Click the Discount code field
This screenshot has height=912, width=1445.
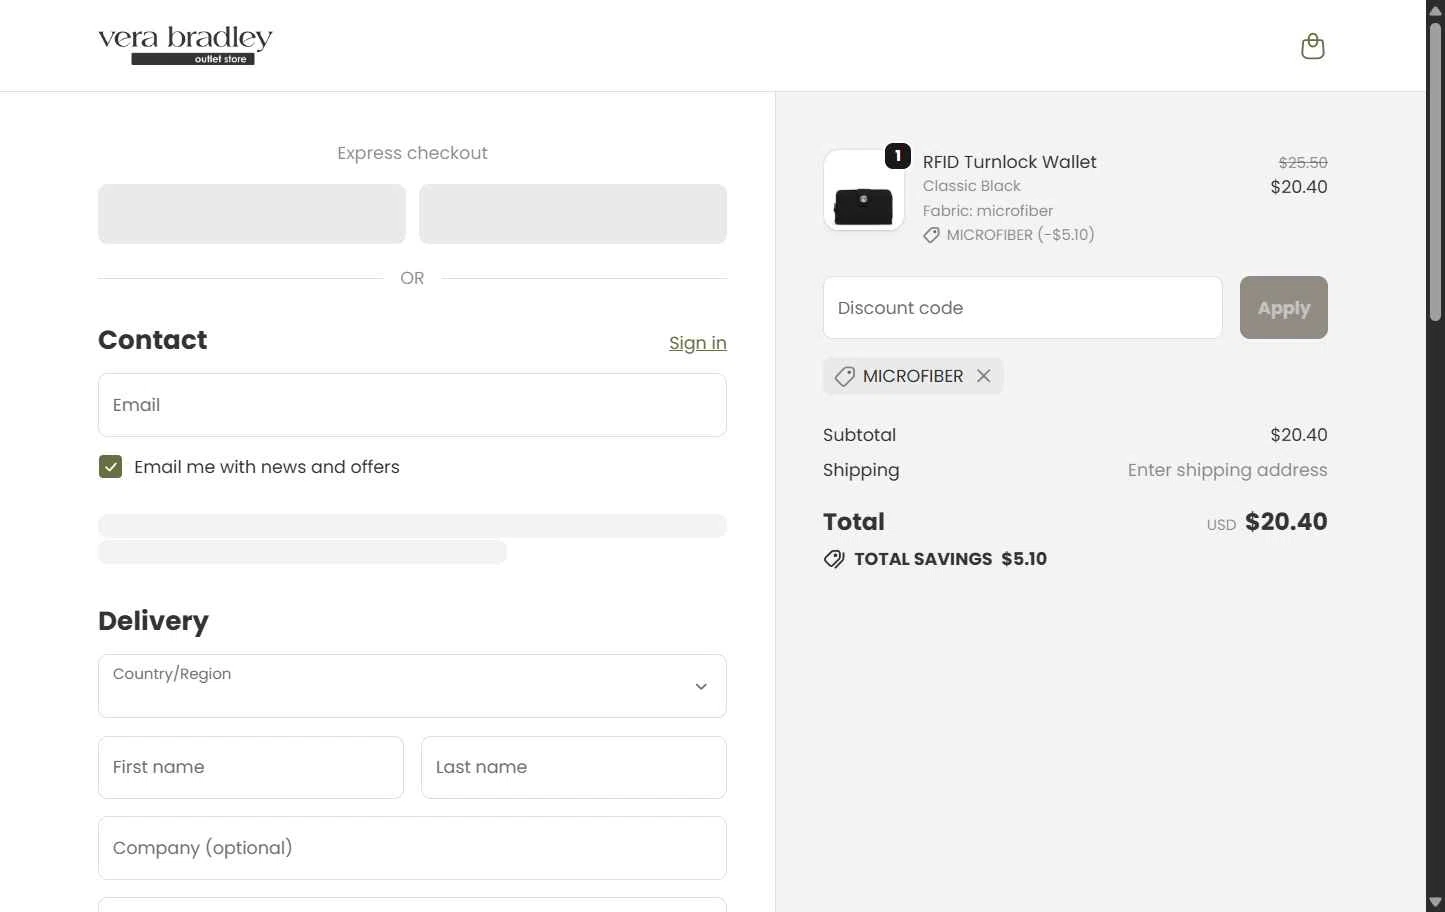tap(1022, 308)
